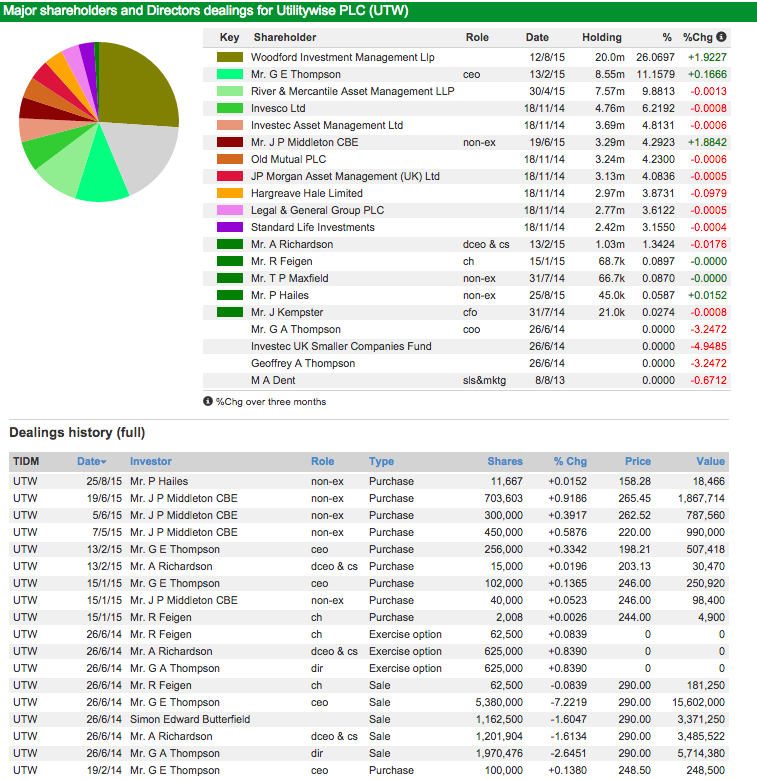This screenshot has width=757, height=780.
Task: Sort dealings by Value column header
Action: [x=710, y=461]
